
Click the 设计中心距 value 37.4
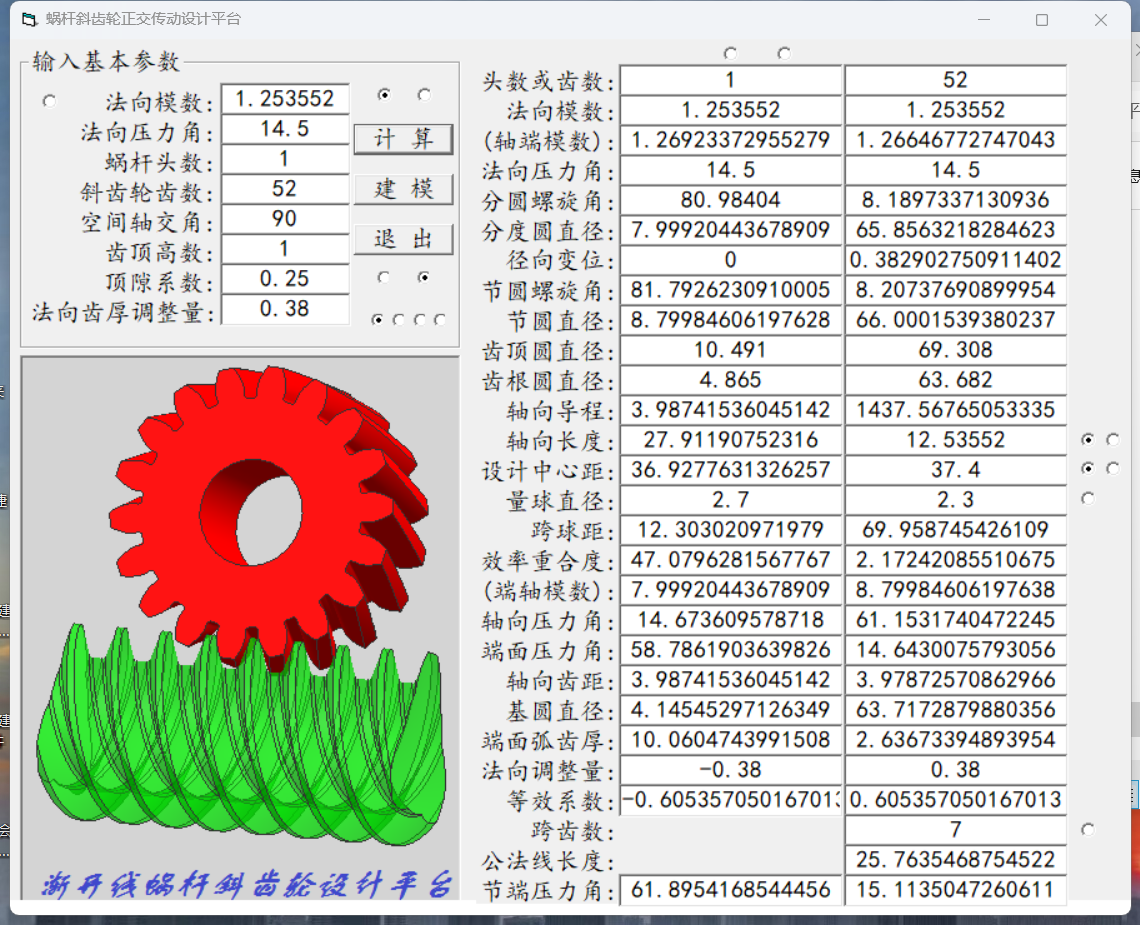pyautogui.click(x=955, y=470)
